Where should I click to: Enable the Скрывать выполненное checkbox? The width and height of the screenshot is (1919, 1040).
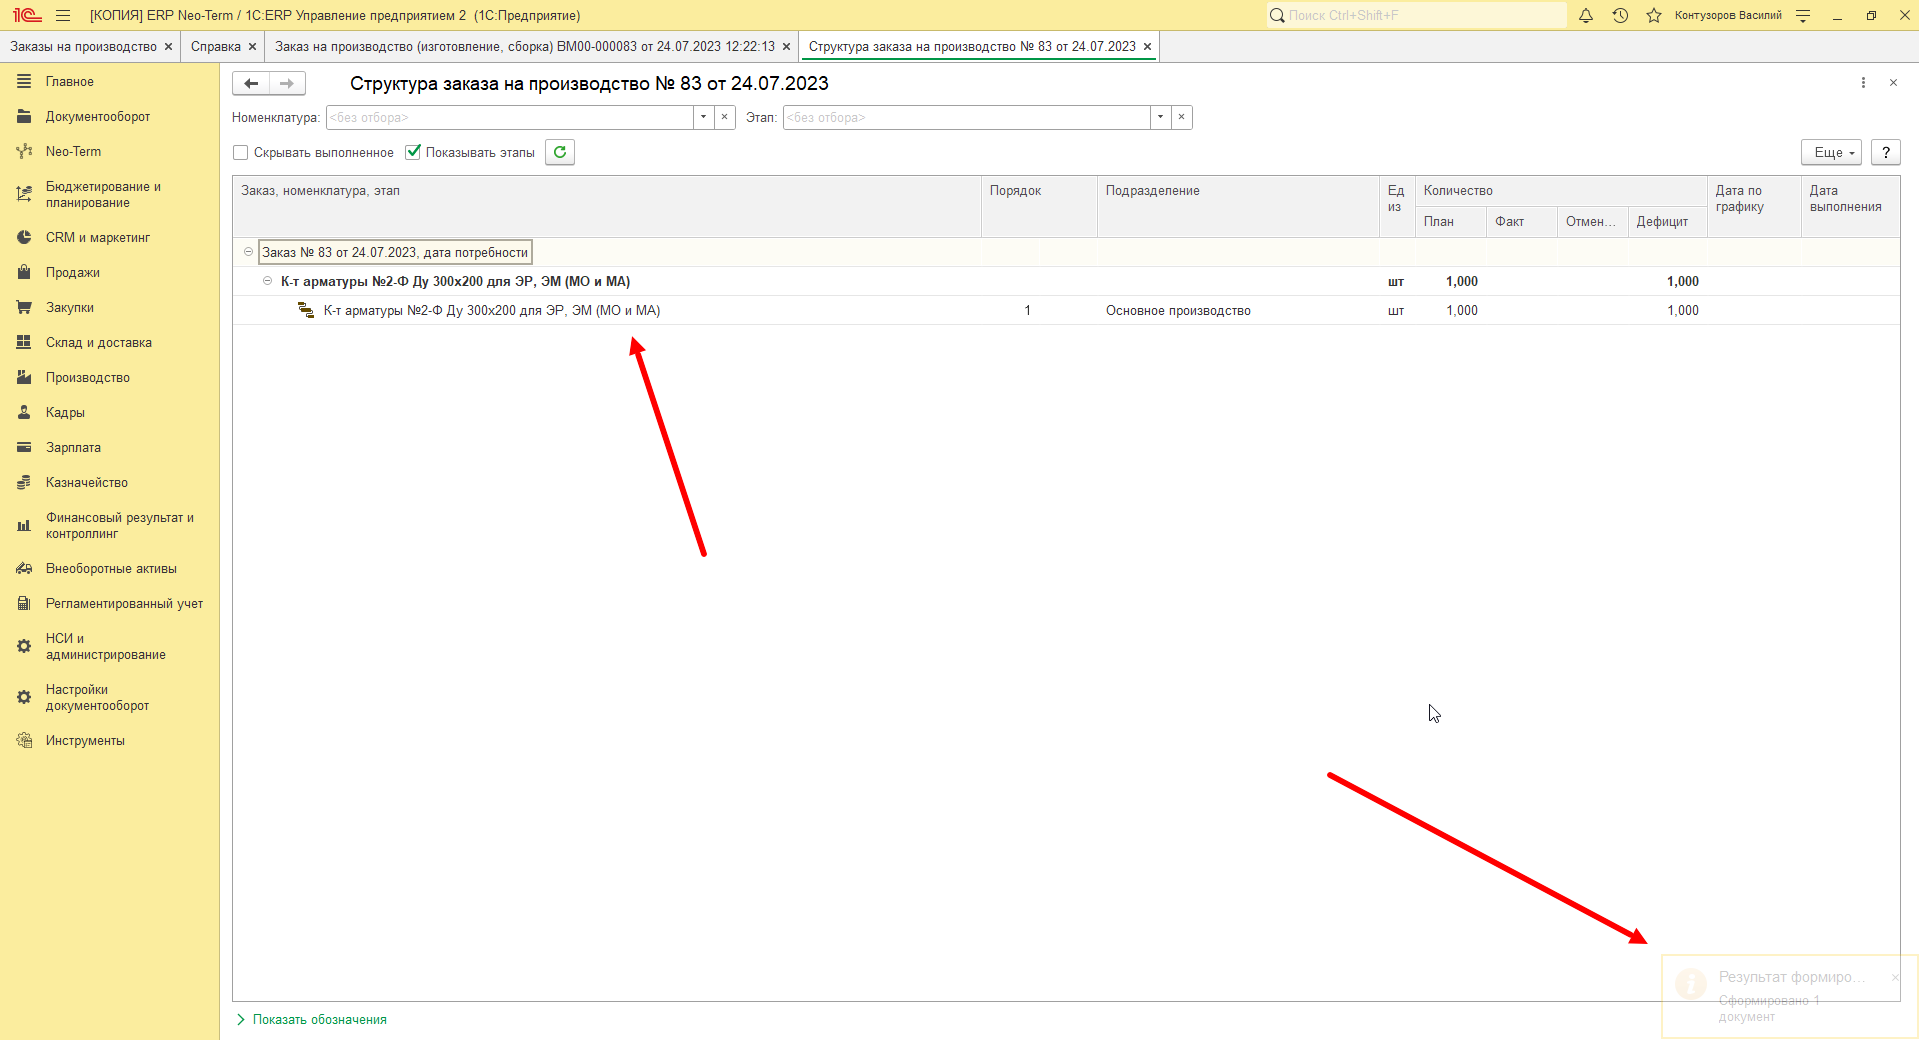point(241,152)
